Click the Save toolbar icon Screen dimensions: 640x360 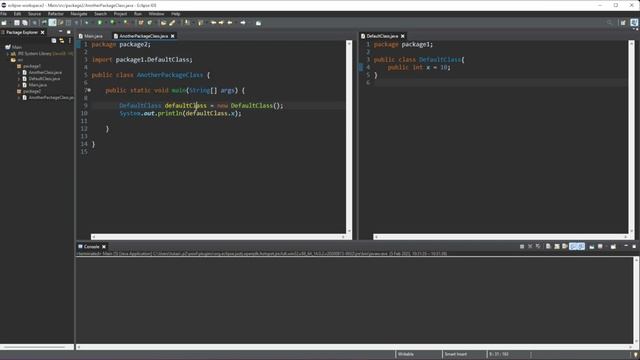(x=17, y=23)
